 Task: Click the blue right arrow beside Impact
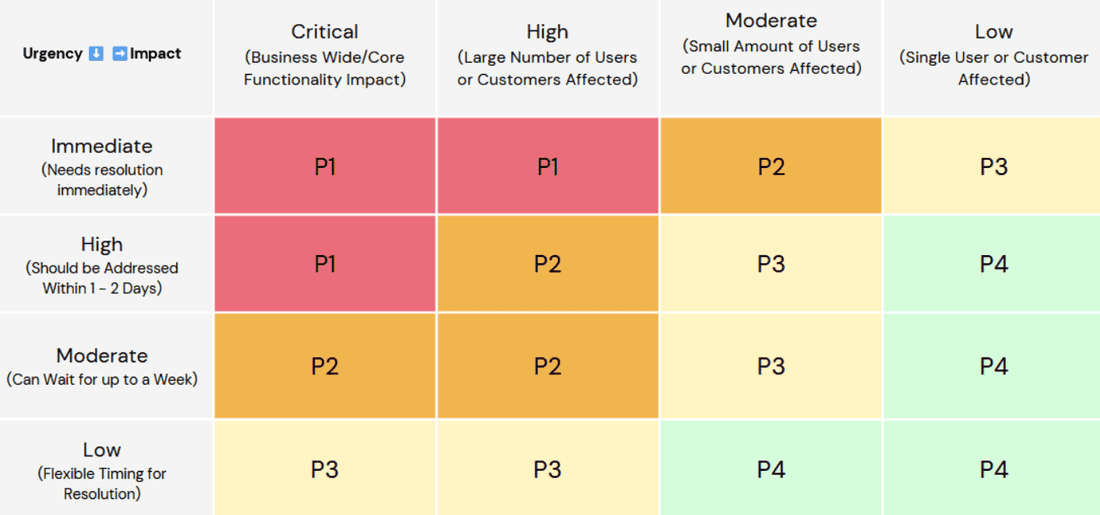(x=119, y=54)
